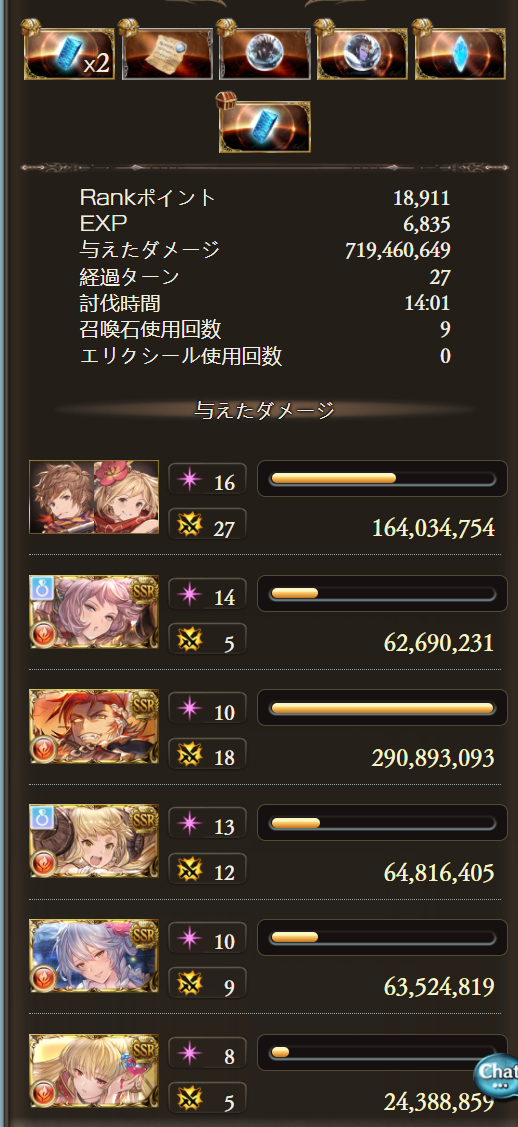Click the fire element icon on red-haired character
The image size is (518, 1127).
pos(42,750)
